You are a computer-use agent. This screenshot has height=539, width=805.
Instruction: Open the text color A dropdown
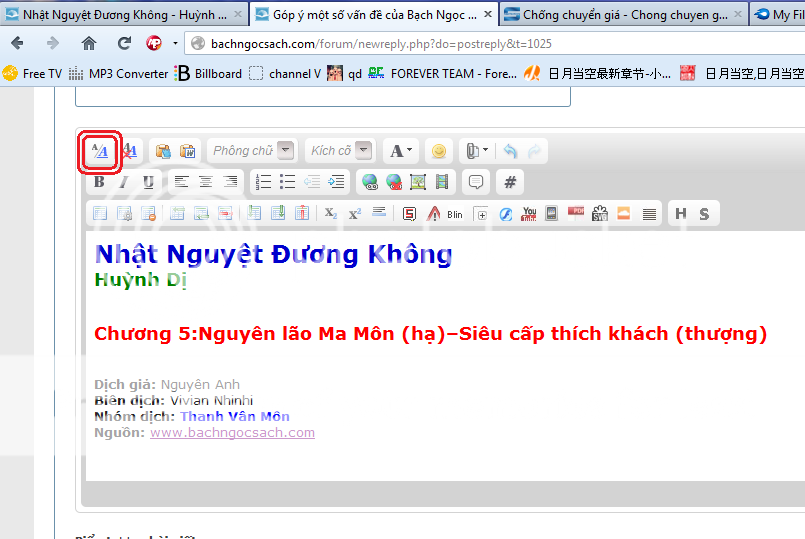tap(401, 151)
